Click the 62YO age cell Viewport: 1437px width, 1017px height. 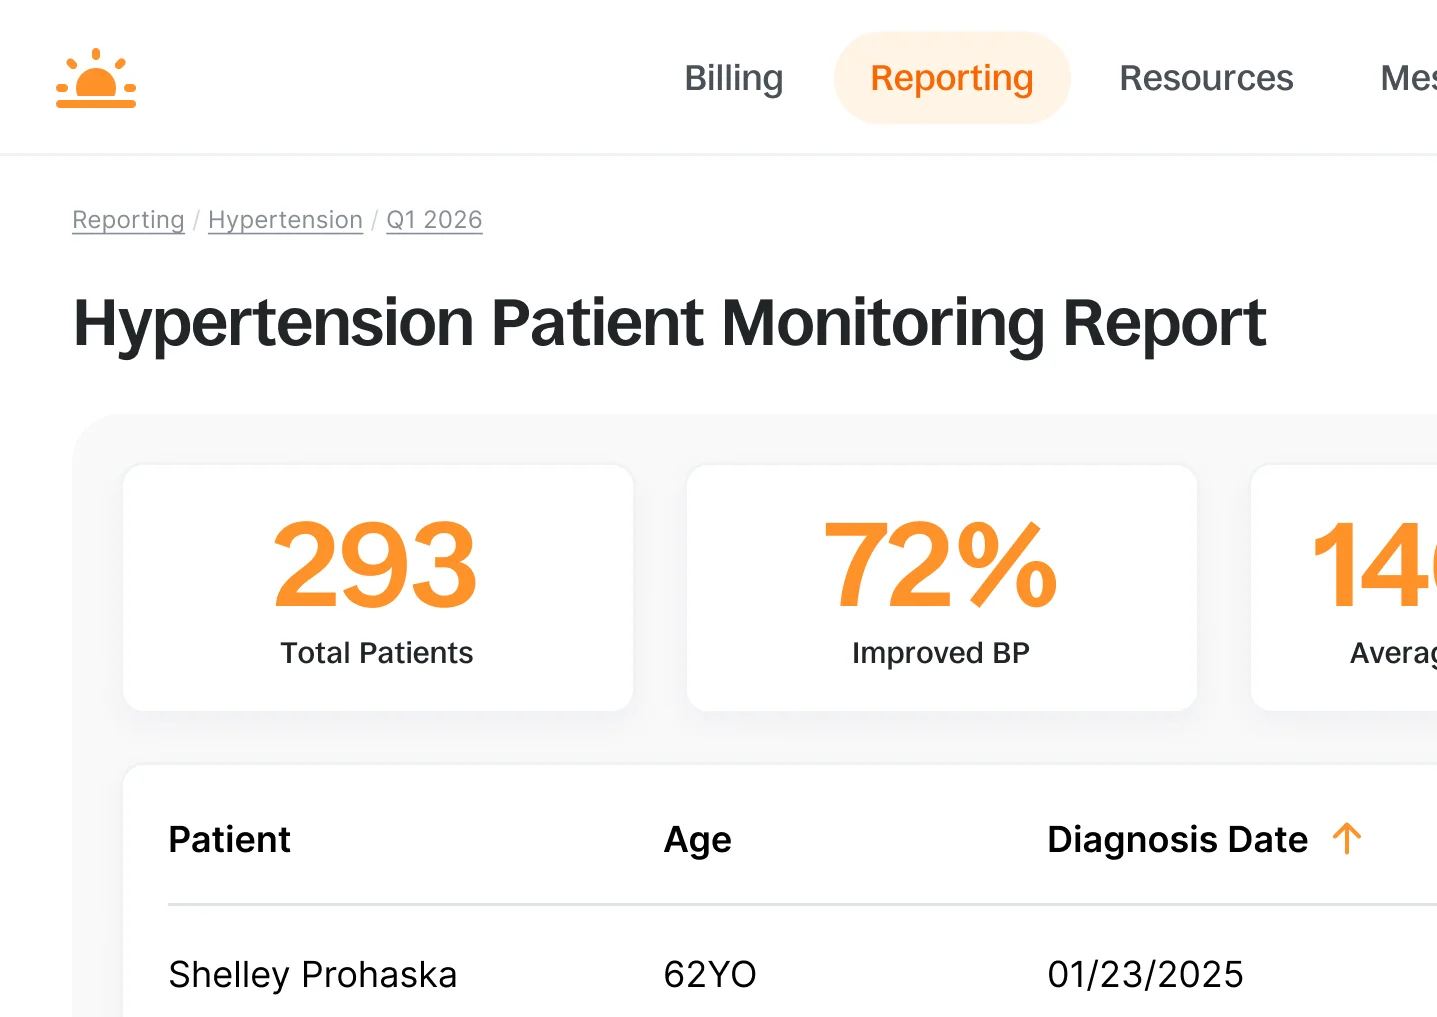point(710,974)
